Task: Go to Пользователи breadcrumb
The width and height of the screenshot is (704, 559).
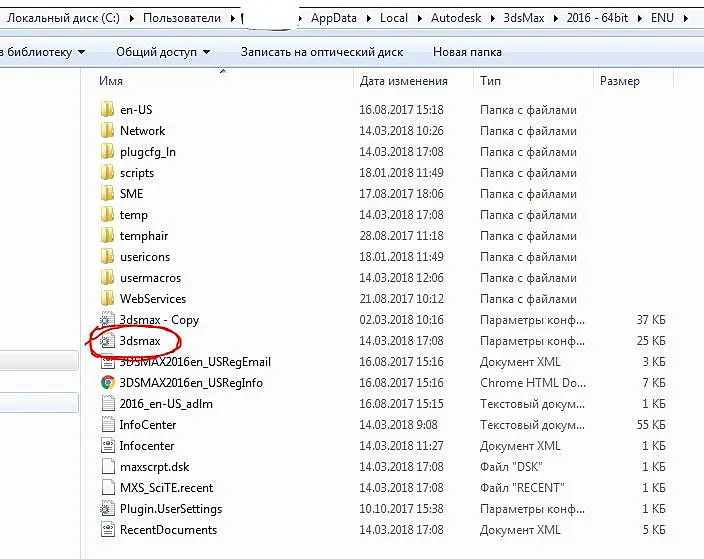Action: [x=182, y=18]
